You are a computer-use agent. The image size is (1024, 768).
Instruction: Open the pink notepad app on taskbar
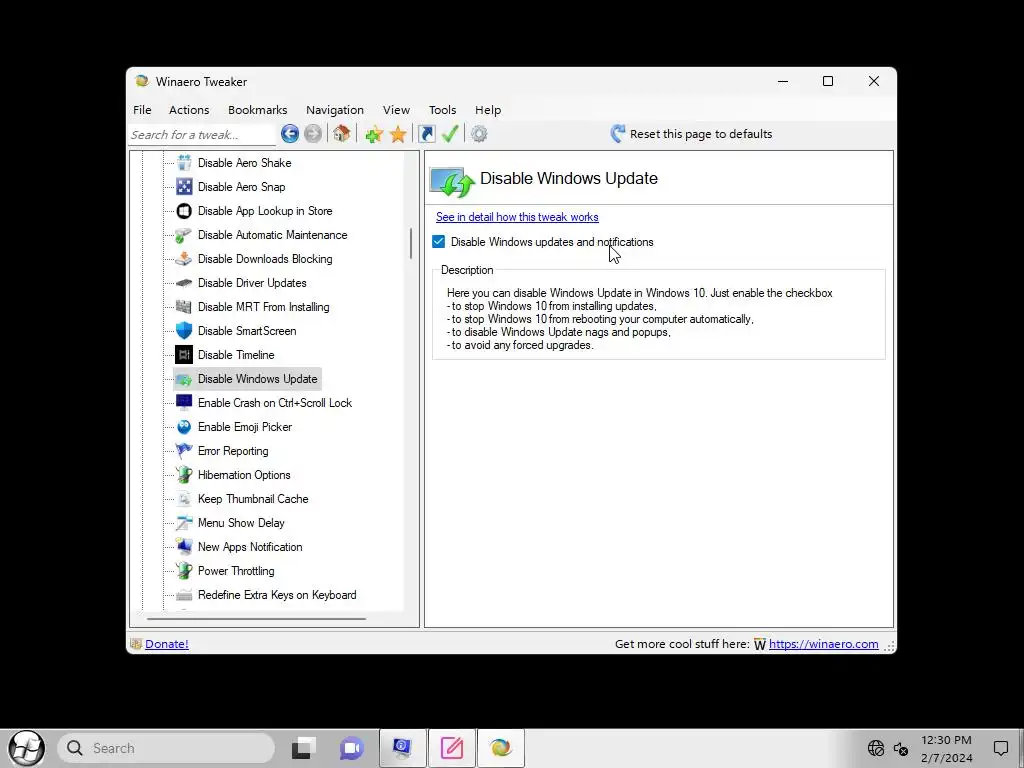(x=452, y=748)
